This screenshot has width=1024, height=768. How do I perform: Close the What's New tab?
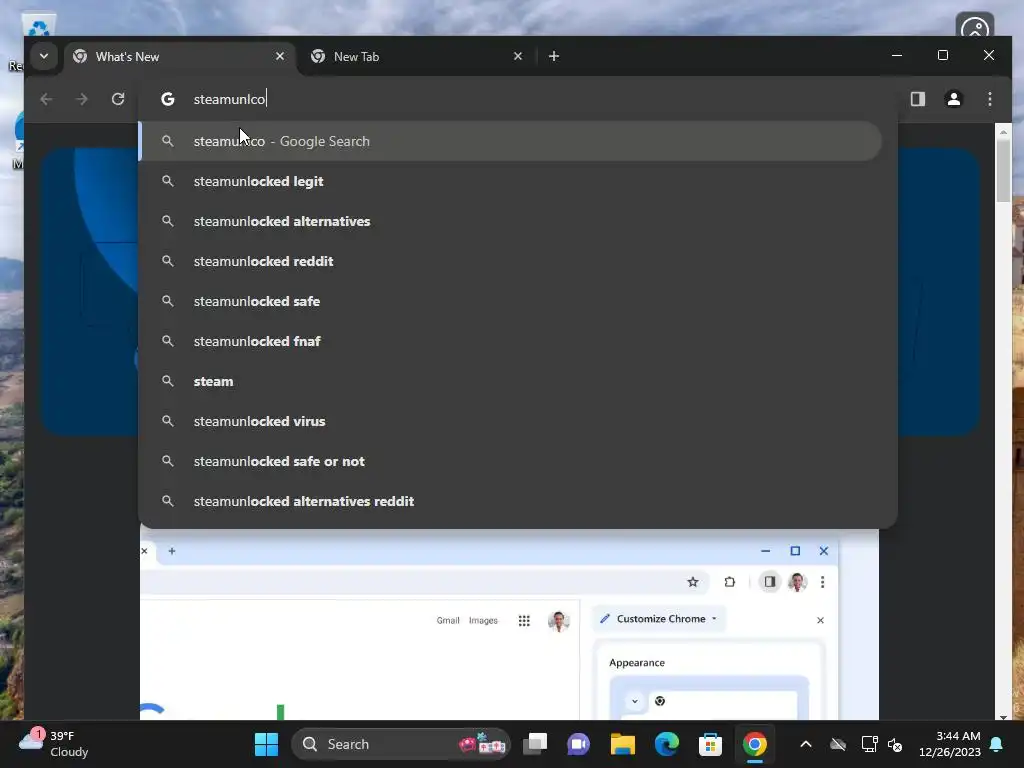pos(280,56)
